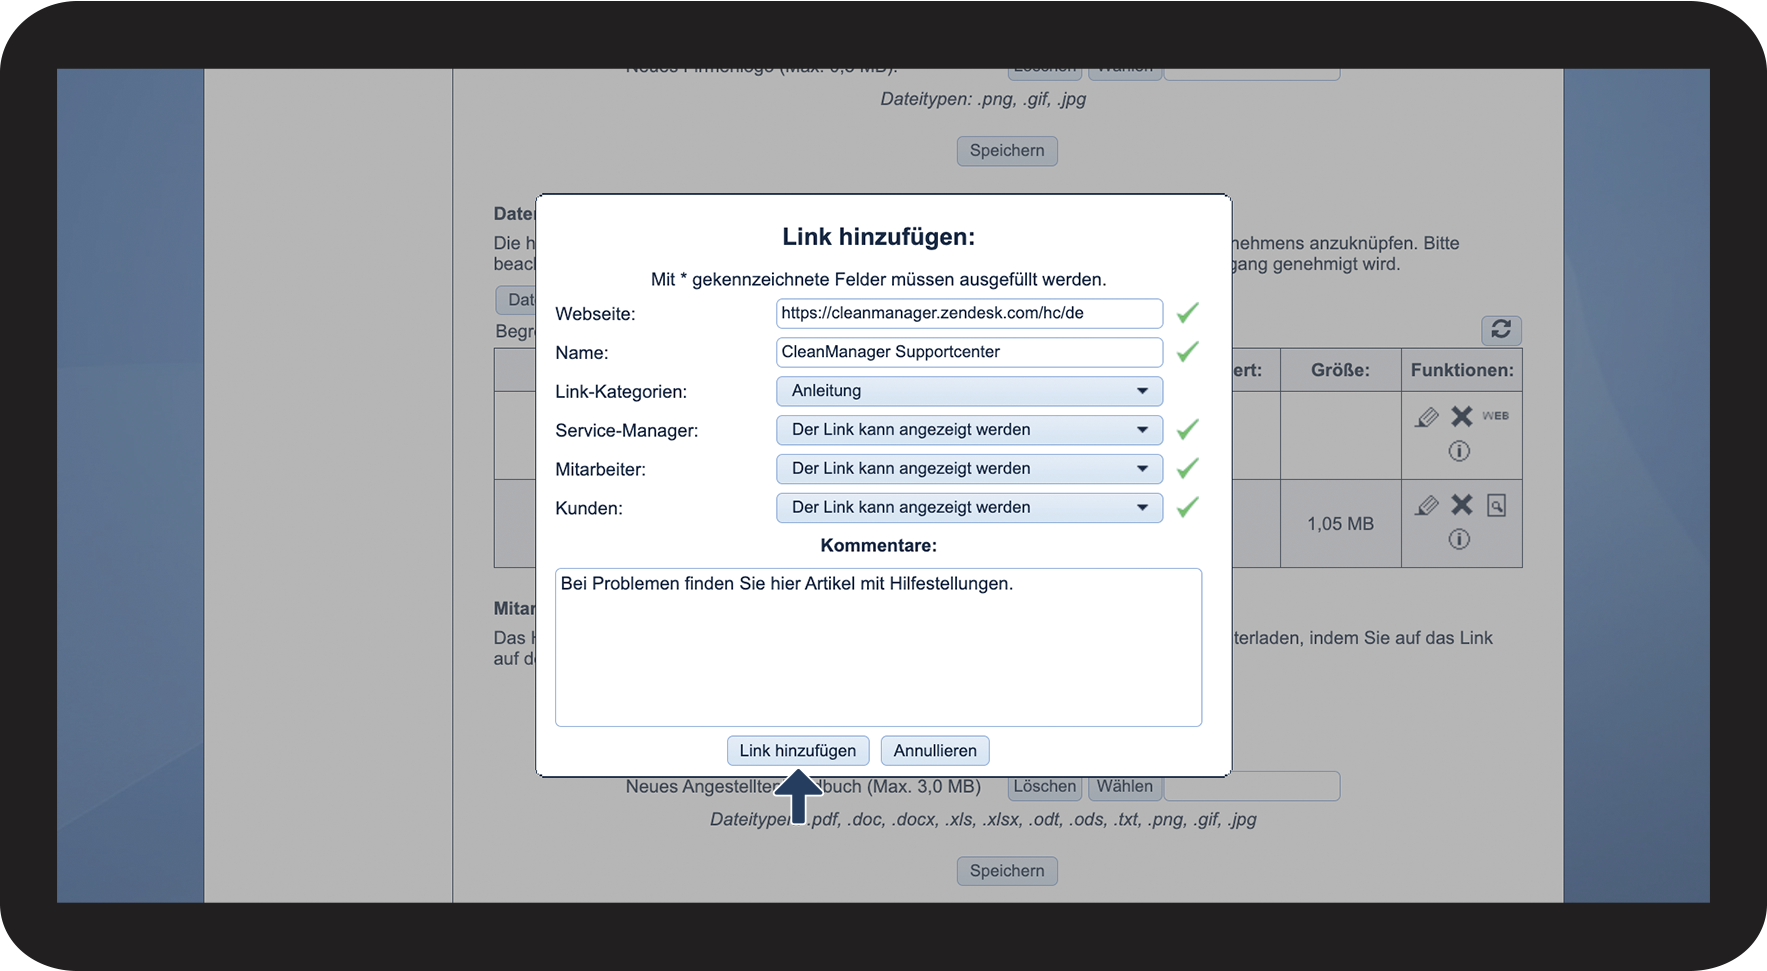
Task: Open the Mitarbeiter visibility dropdown
Action: 968,469
